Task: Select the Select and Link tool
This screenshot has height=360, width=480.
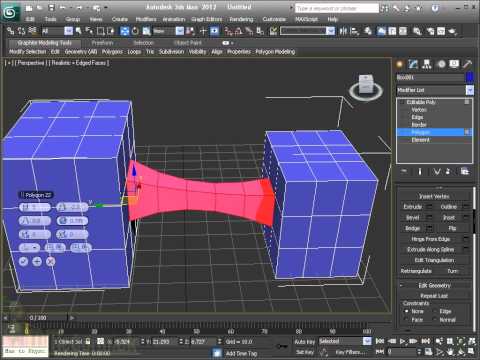Action: tap(11, 31)
